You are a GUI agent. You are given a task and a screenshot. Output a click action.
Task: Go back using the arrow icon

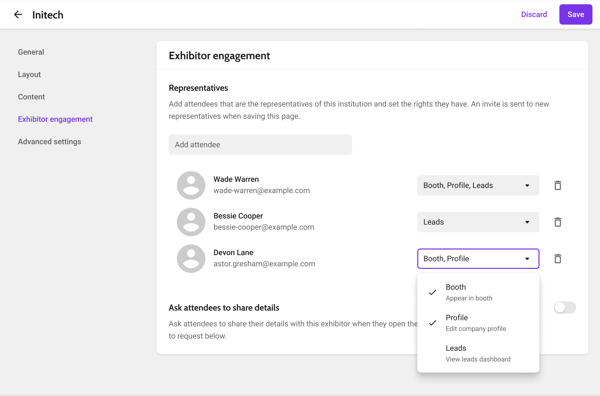click(18, 15)
